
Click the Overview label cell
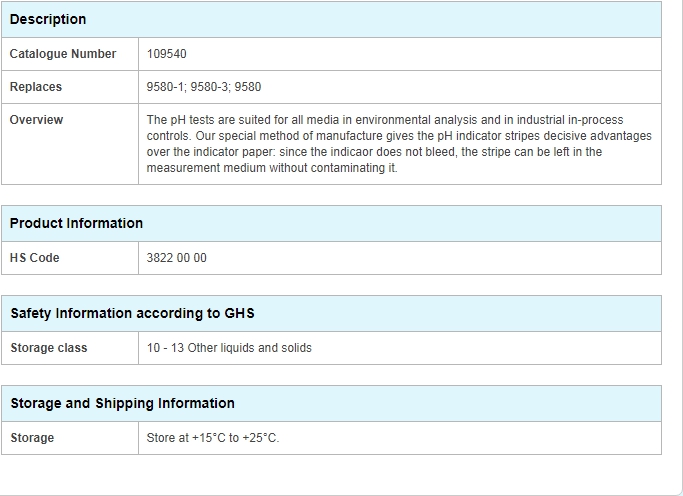coord(70,144)
